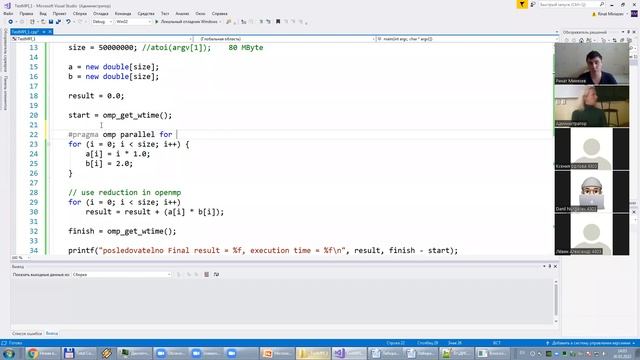Place cursor on line 30 result statement

[155, 212]
